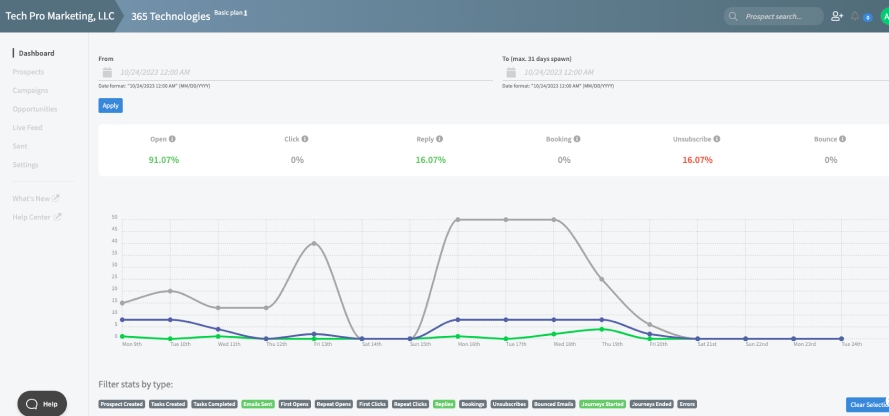
Task: Focus the Prospect search field
Action: pos(774,16)
